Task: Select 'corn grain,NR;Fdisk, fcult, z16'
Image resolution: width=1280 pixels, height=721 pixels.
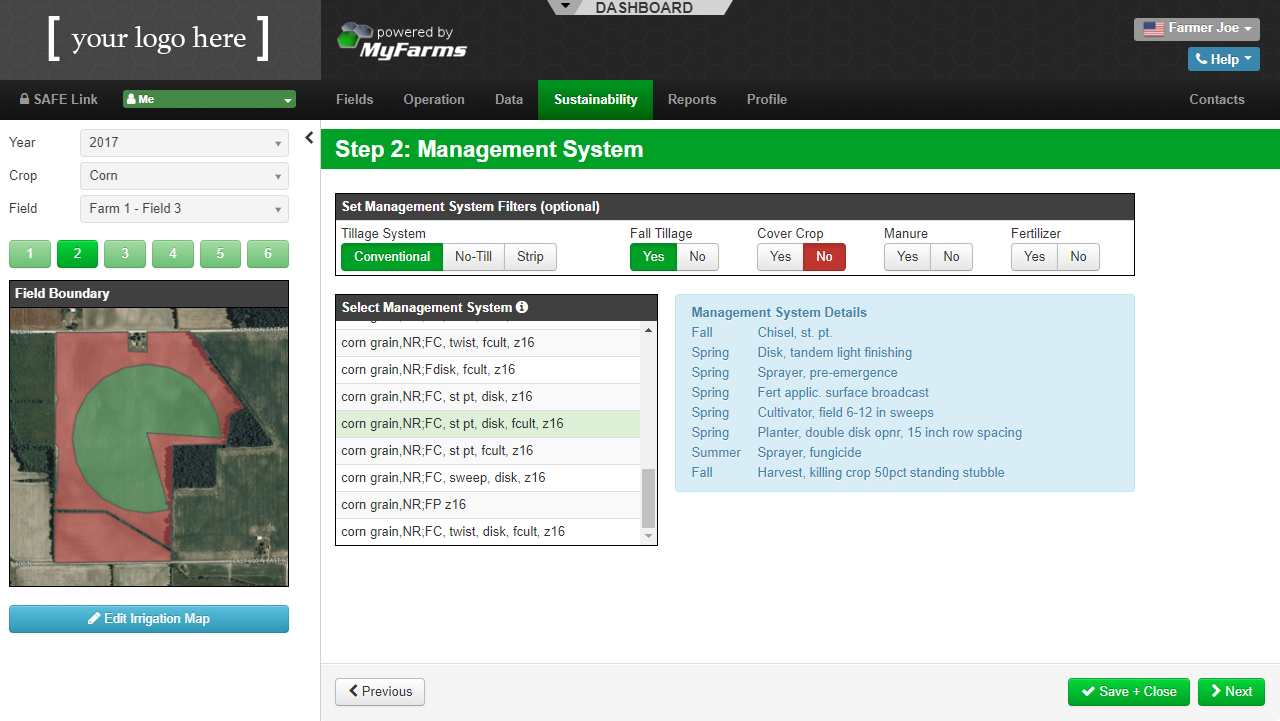Action: click(x=489, y=370)
